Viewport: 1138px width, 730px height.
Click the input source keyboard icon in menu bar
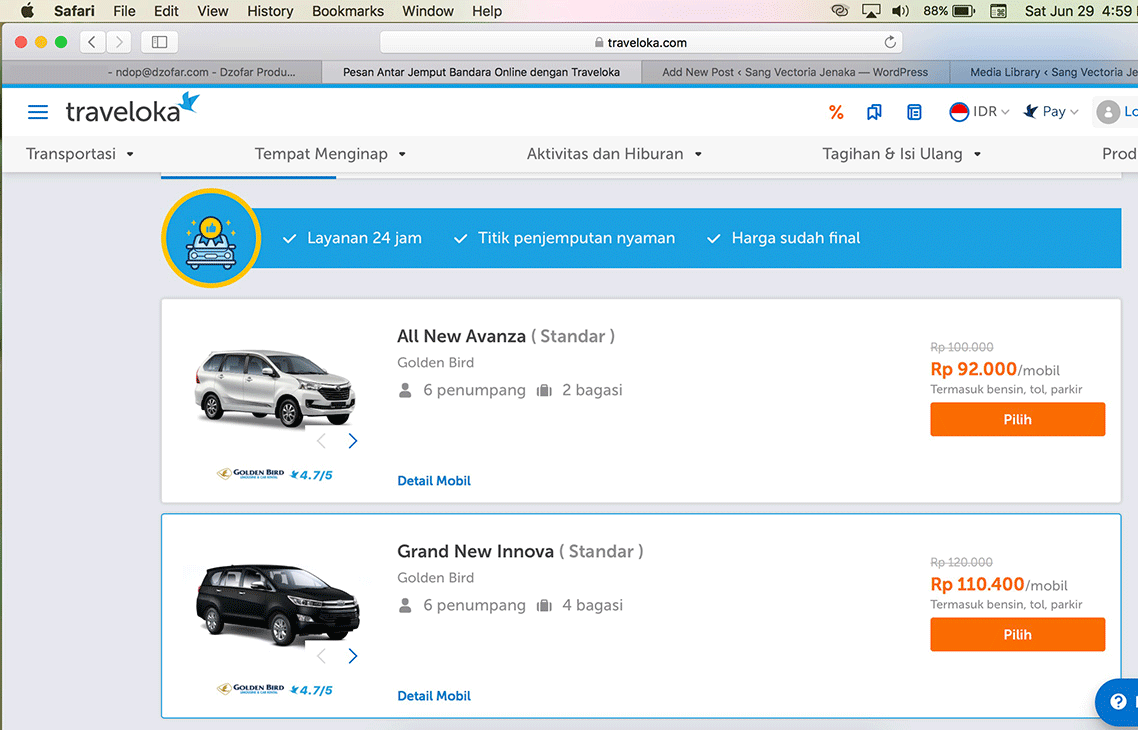click(x=999, y=11)
